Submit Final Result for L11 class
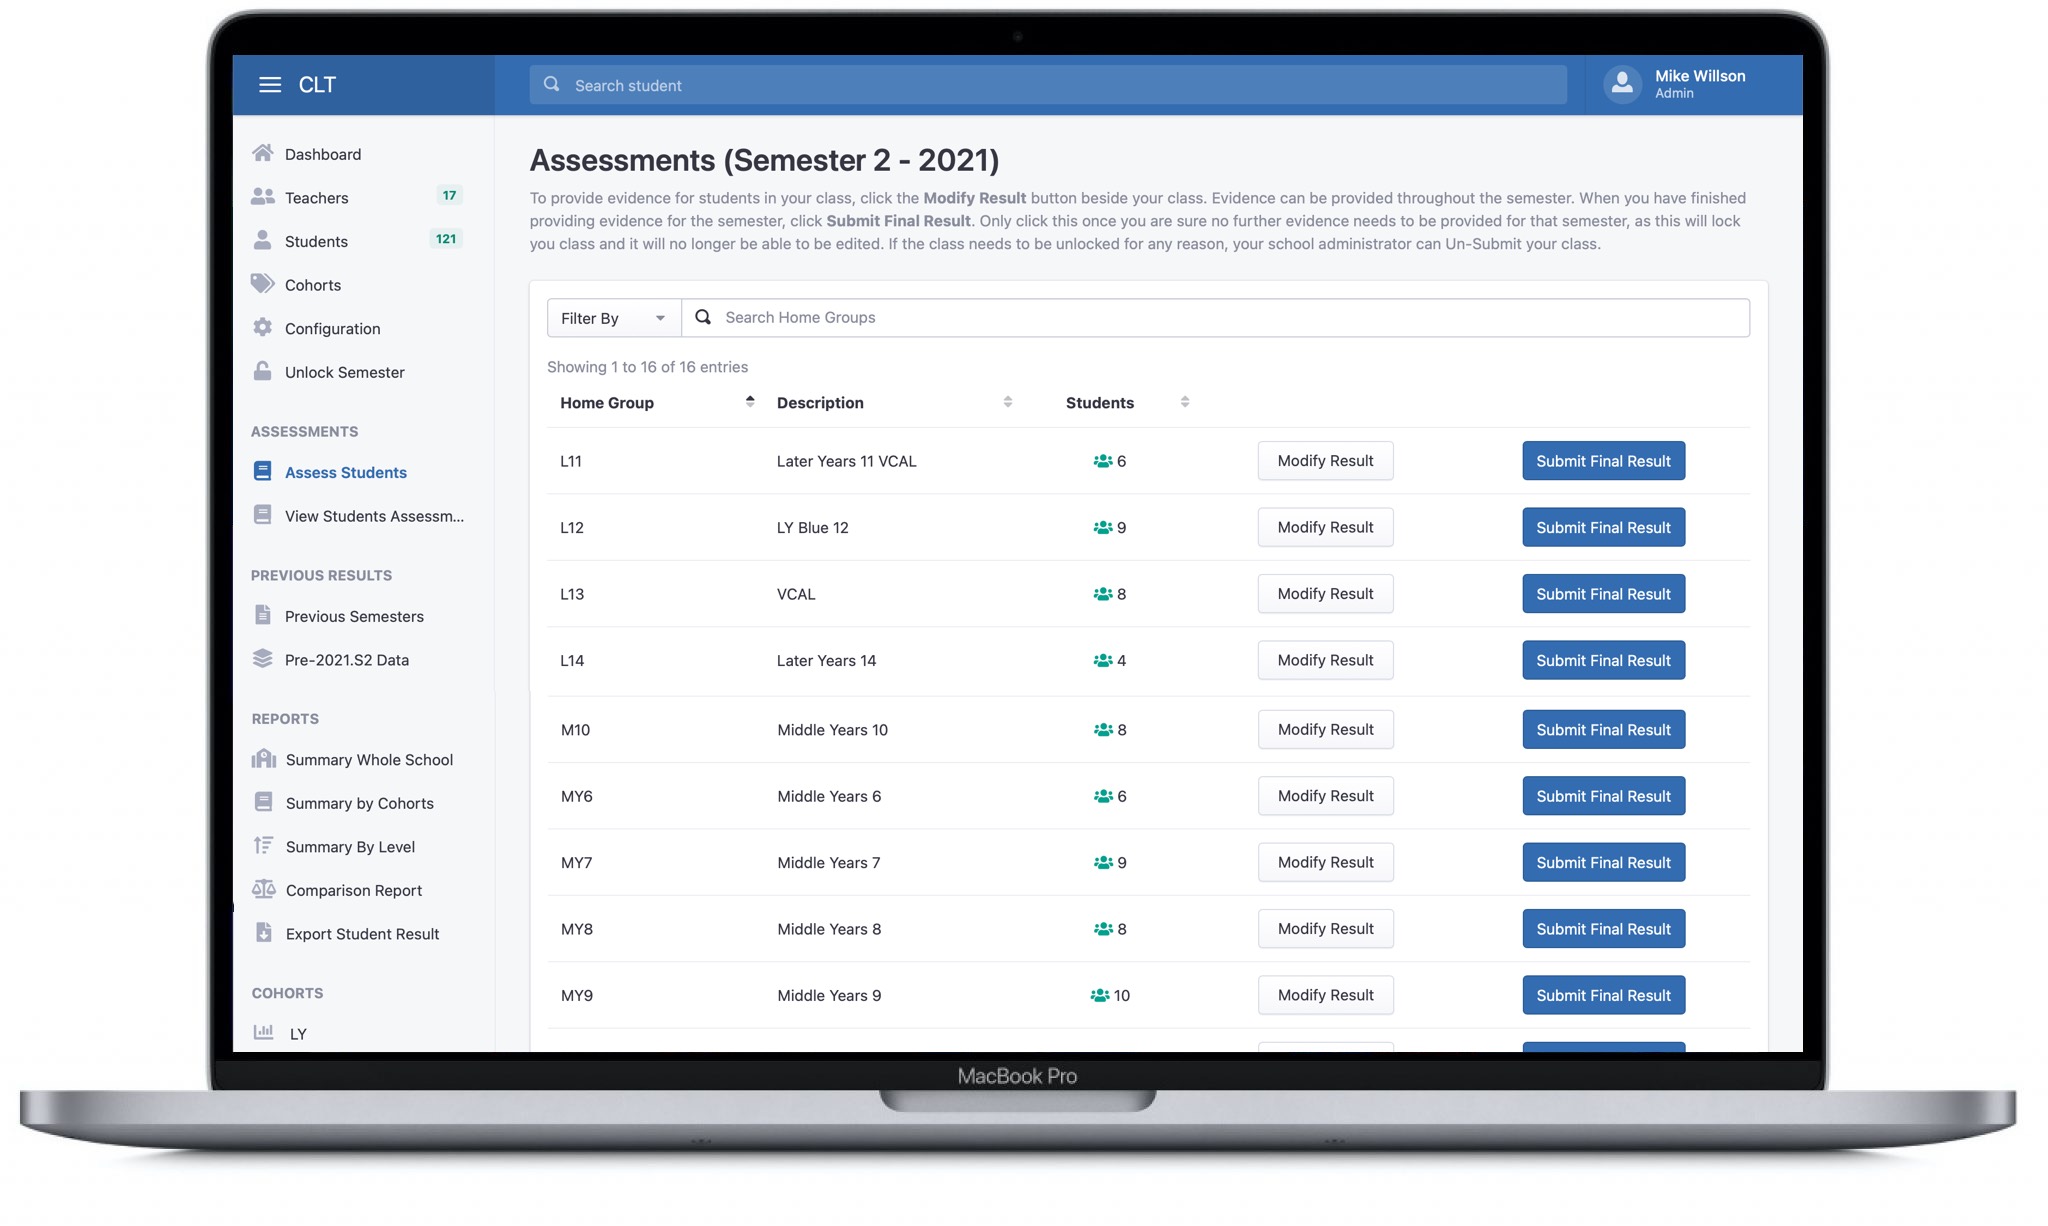This screenshot has width=2048, height=1226. point(1602,461)
